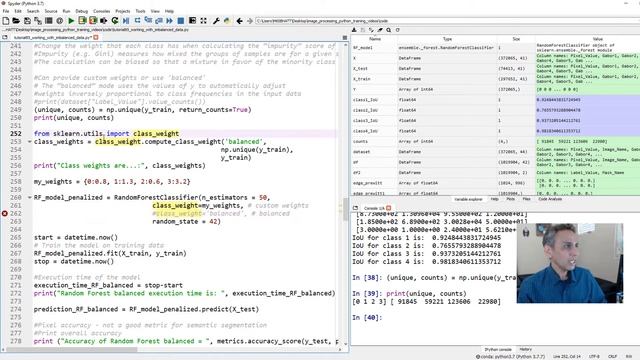Open the Debug menu
This screenshot has width=640, height=360.
(82, 11)
